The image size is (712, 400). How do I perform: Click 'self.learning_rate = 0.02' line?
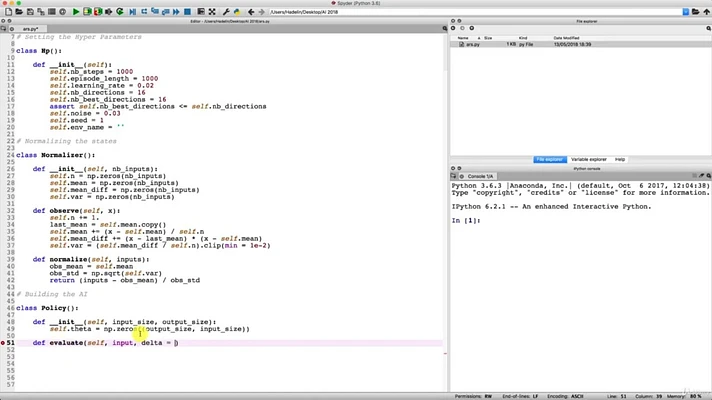[x=102, y=85]
